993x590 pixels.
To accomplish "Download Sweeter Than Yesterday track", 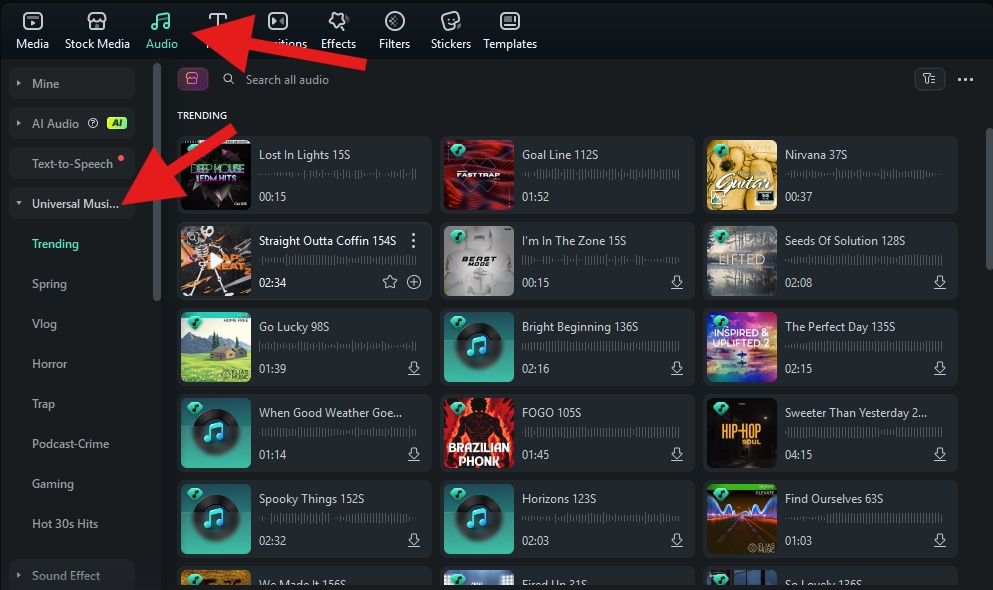I will tap(940, 455).
